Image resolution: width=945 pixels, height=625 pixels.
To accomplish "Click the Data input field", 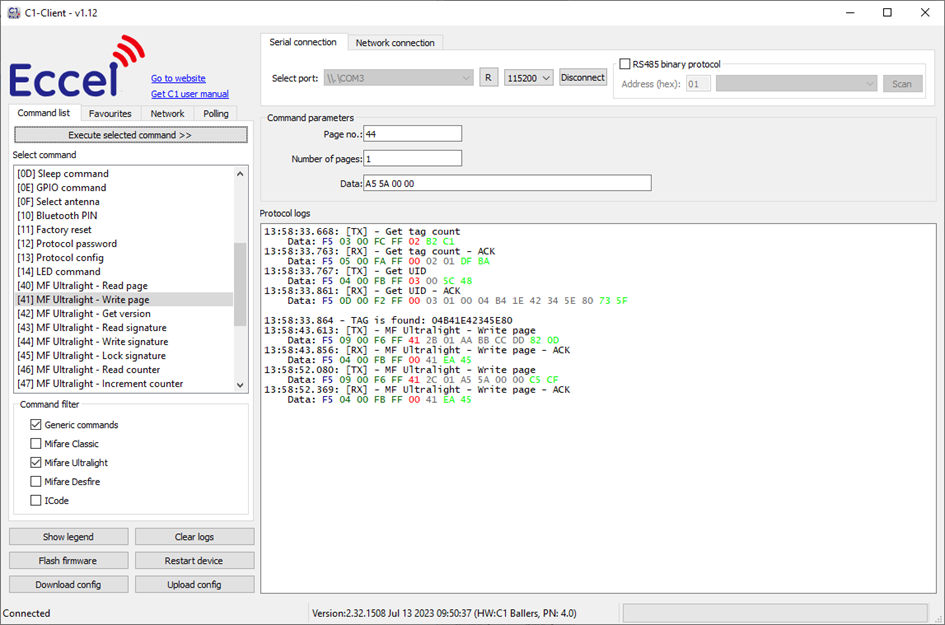I will tap(506, 183).
